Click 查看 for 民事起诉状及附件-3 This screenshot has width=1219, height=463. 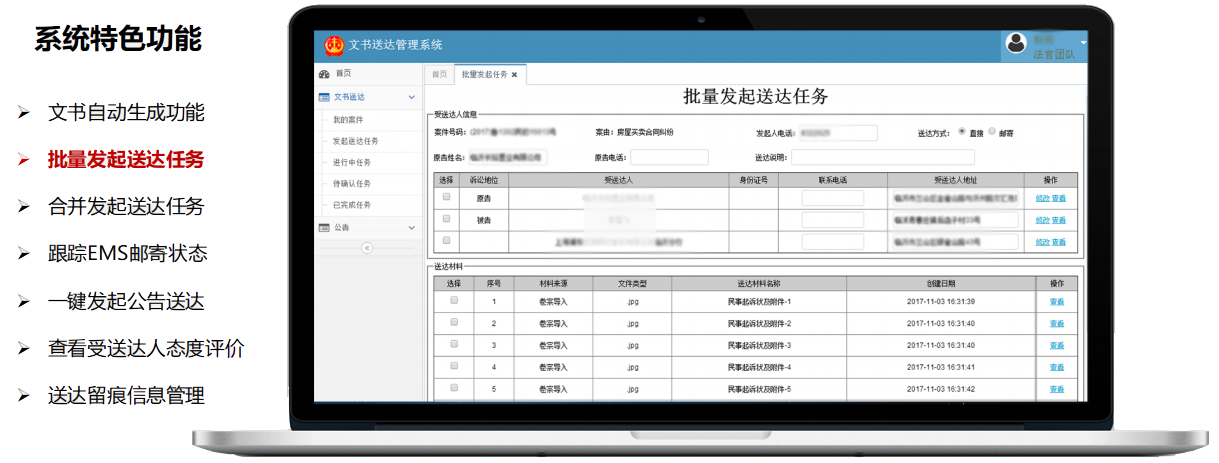point(1057,345)
